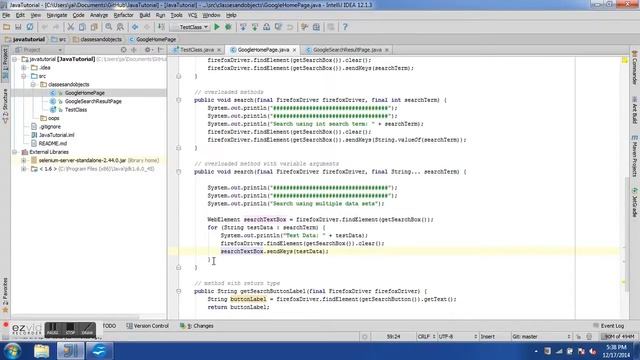640x360 pixels.
Task: Open the Changes tool window button
Action: click(197, 326)
